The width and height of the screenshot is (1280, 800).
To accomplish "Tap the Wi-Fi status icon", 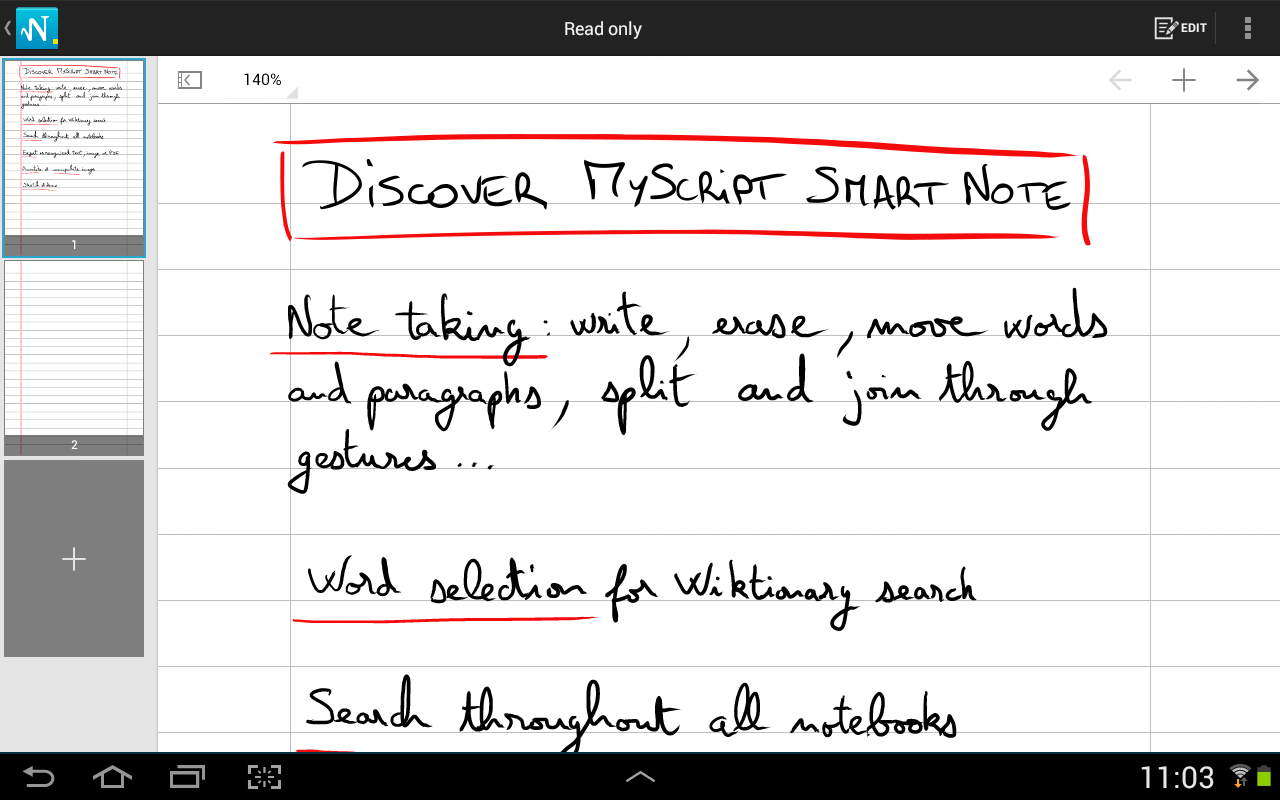I will 1240,777.
